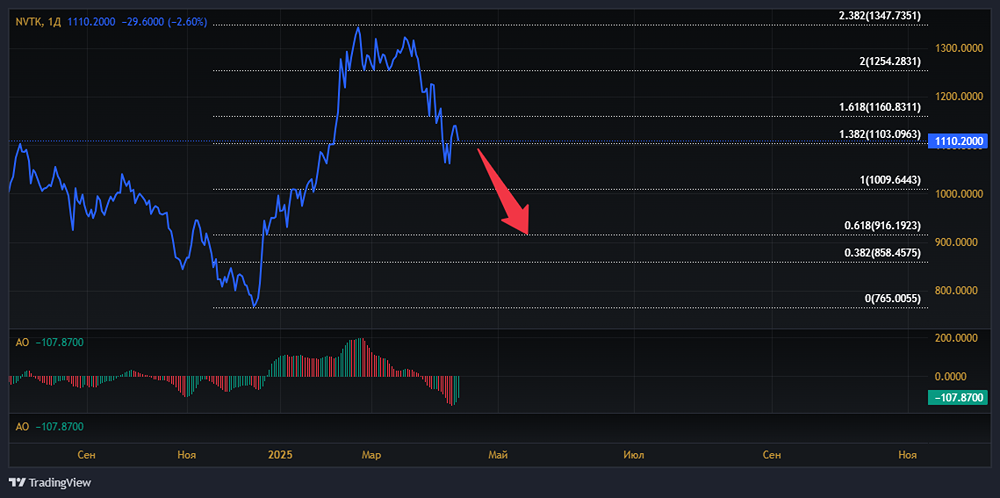Click the green -107.8700 AO value tag
The height and width of the screenshot is (498, 1000).
tap(959, 397)
